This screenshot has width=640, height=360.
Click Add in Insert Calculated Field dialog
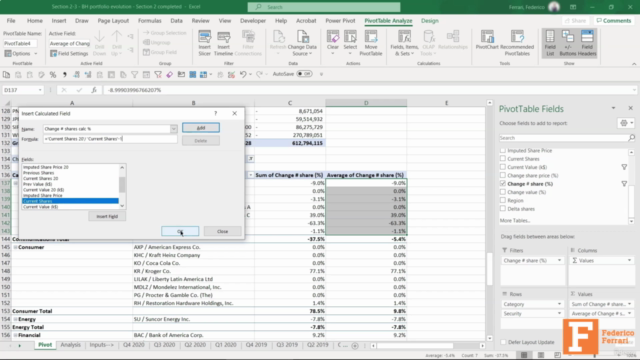201,128
